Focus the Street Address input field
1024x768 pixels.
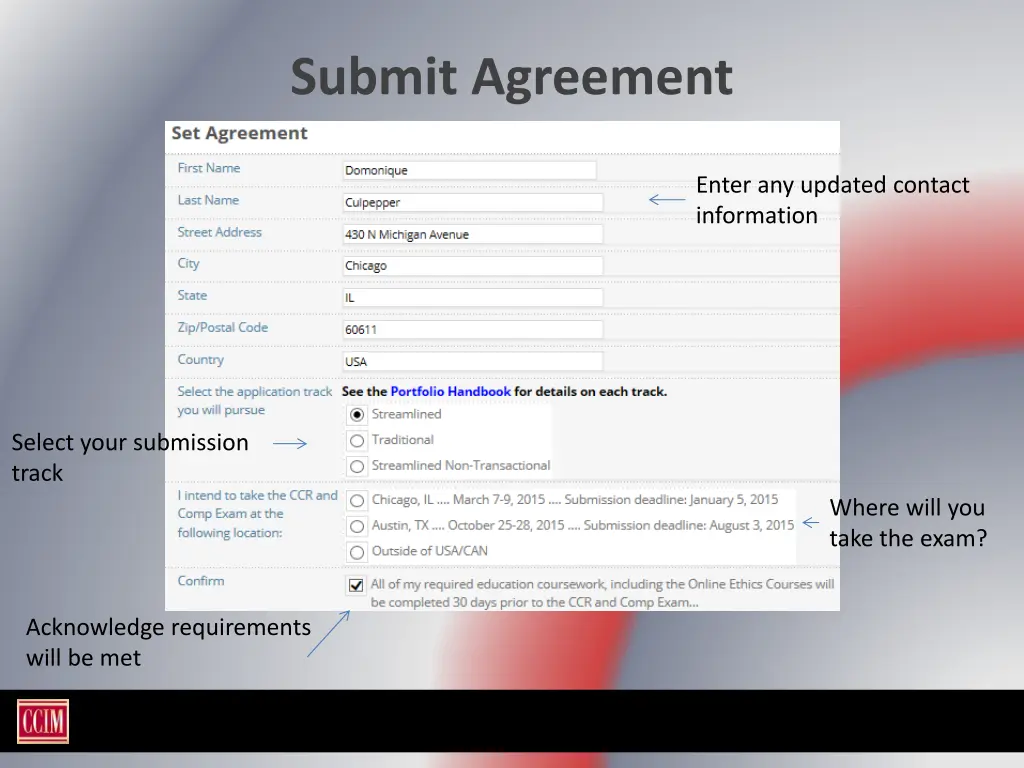[x=473, y=234]
